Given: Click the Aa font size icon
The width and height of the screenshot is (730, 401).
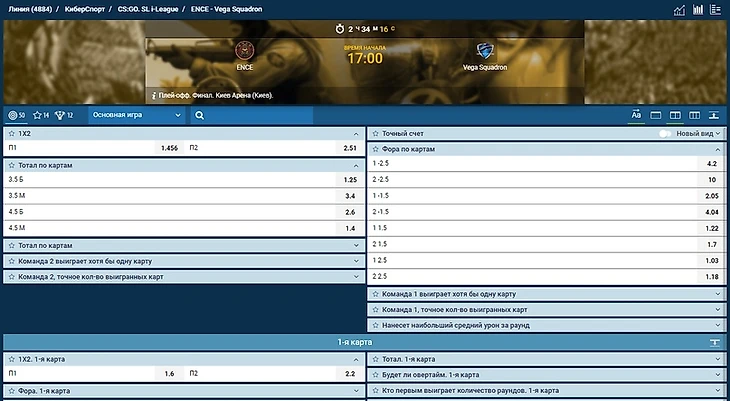Looking at the screenshot, I should [636, 115].
